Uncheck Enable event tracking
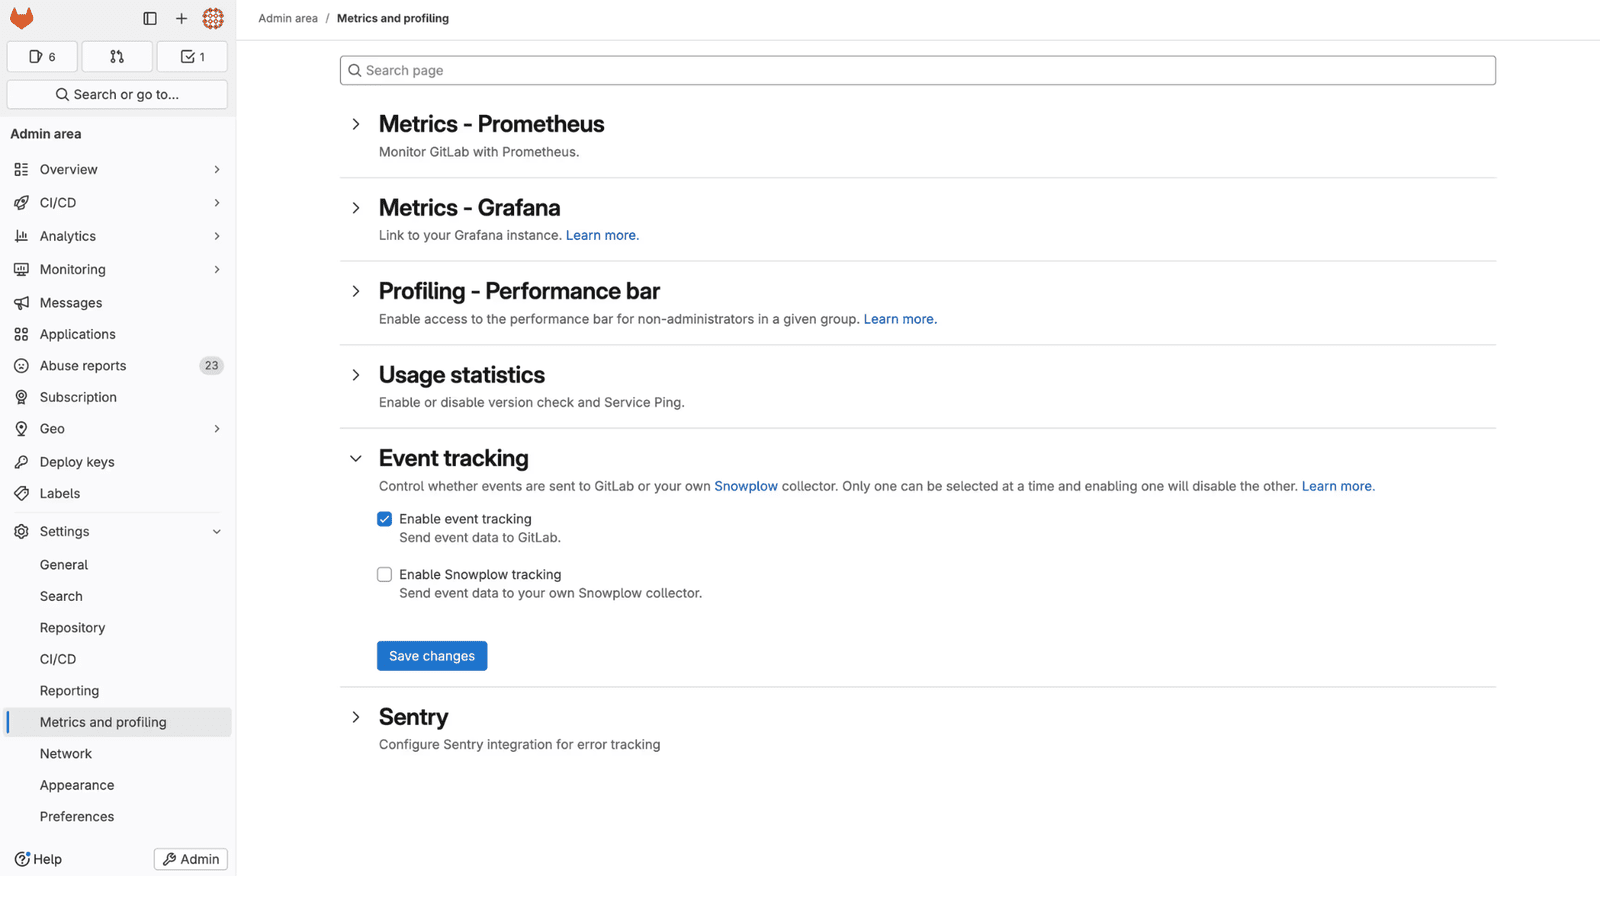The width and height of the screenshot is (1600, 900). [x=384, y=519]
